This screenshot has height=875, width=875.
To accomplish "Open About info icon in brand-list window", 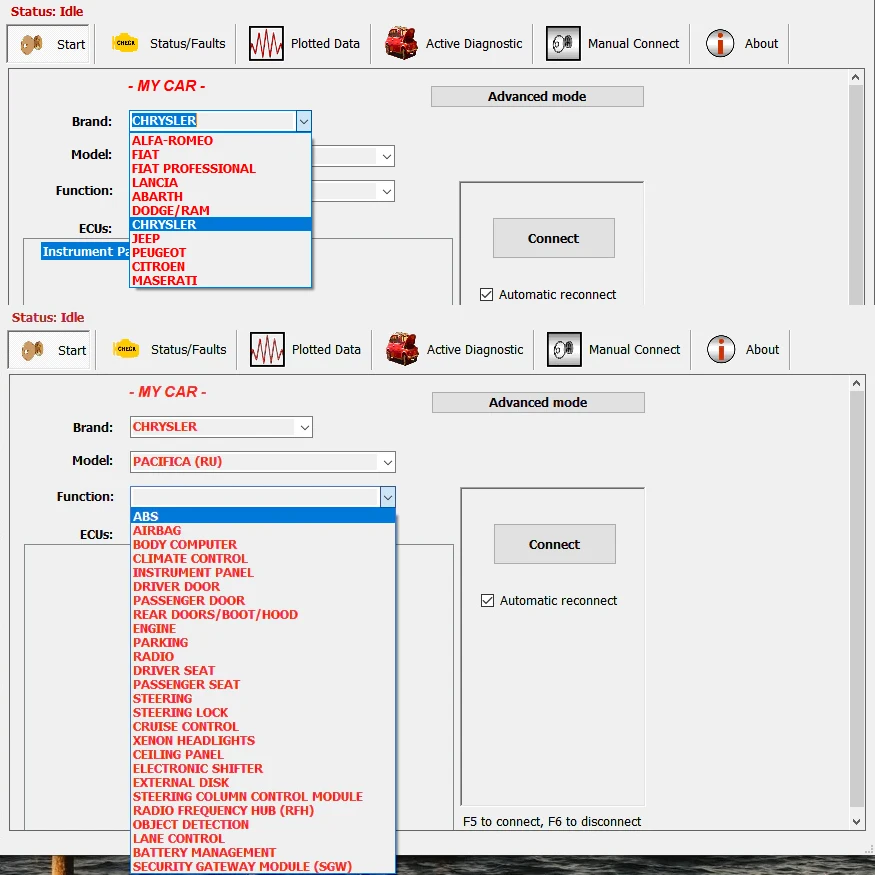I will point(720,44).
